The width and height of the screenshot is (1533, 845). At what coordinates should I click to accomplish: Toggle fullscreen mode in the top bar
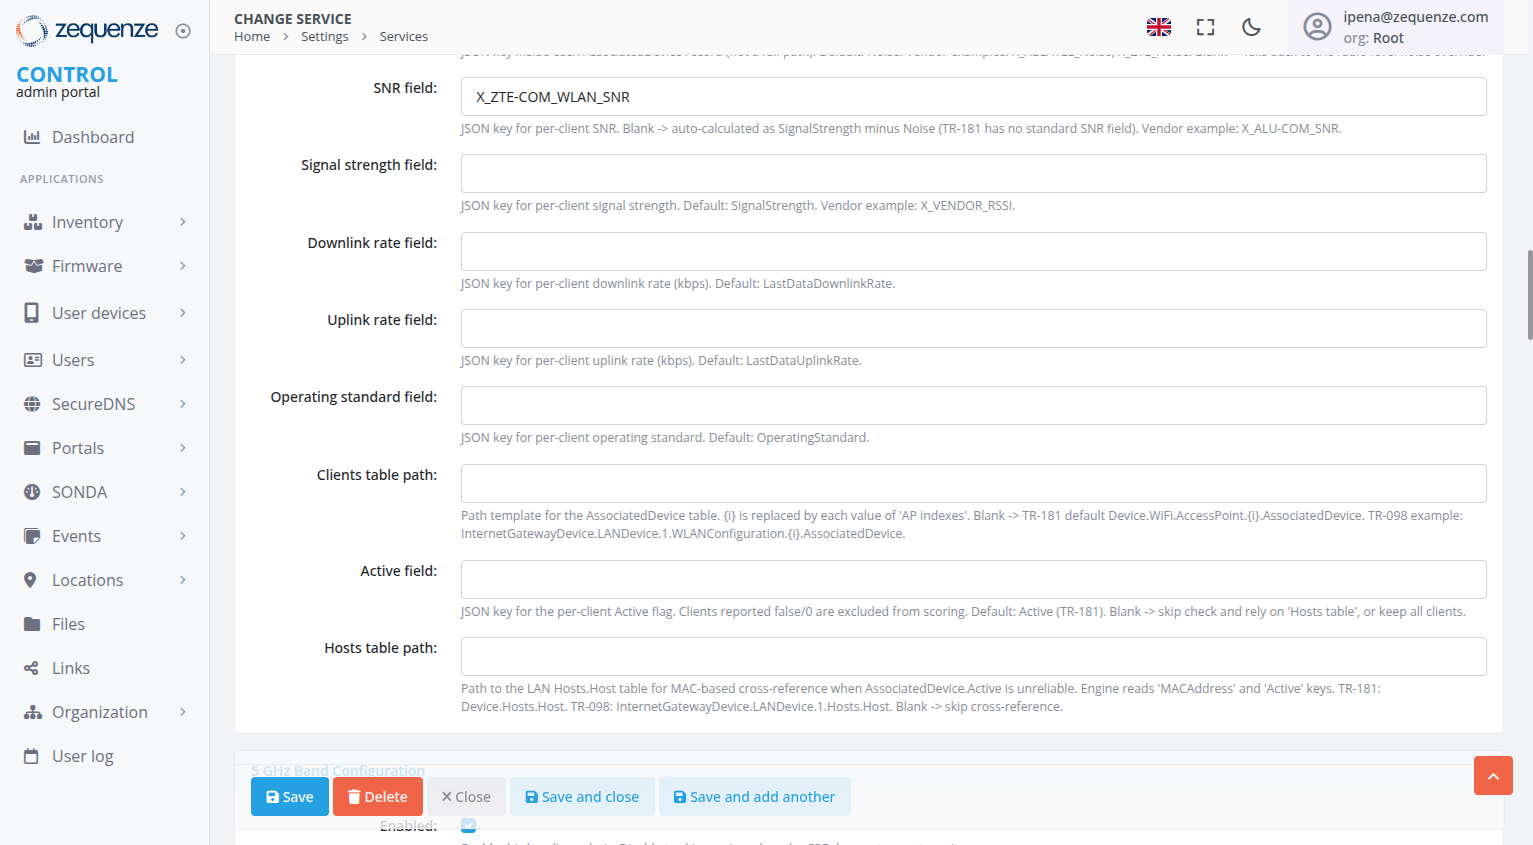(x=1204, y=27)
